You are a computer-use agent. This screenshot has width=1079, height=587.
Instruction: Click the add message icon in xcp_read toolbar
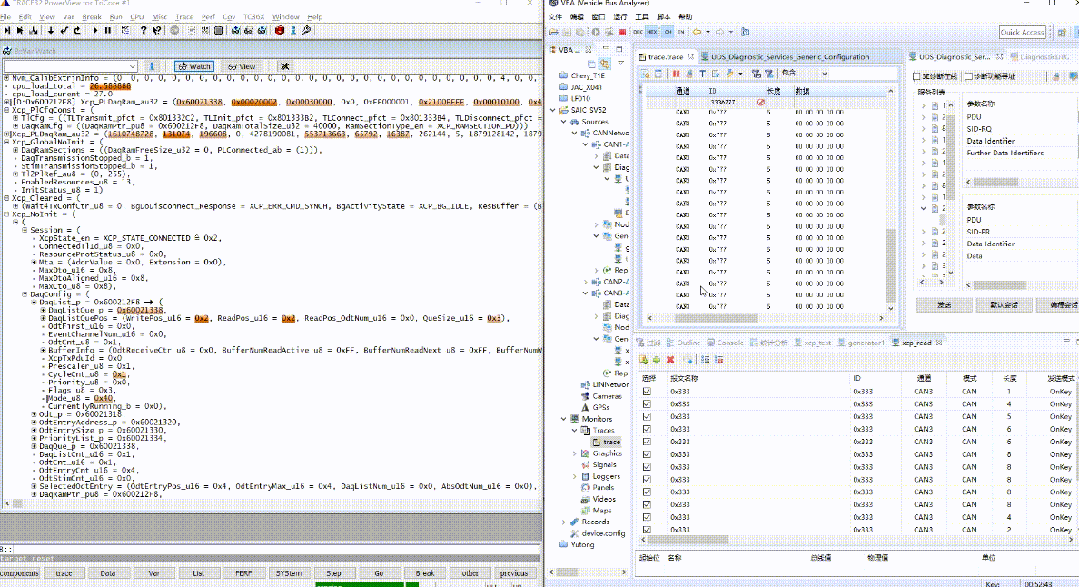click(x=643, y=359)
